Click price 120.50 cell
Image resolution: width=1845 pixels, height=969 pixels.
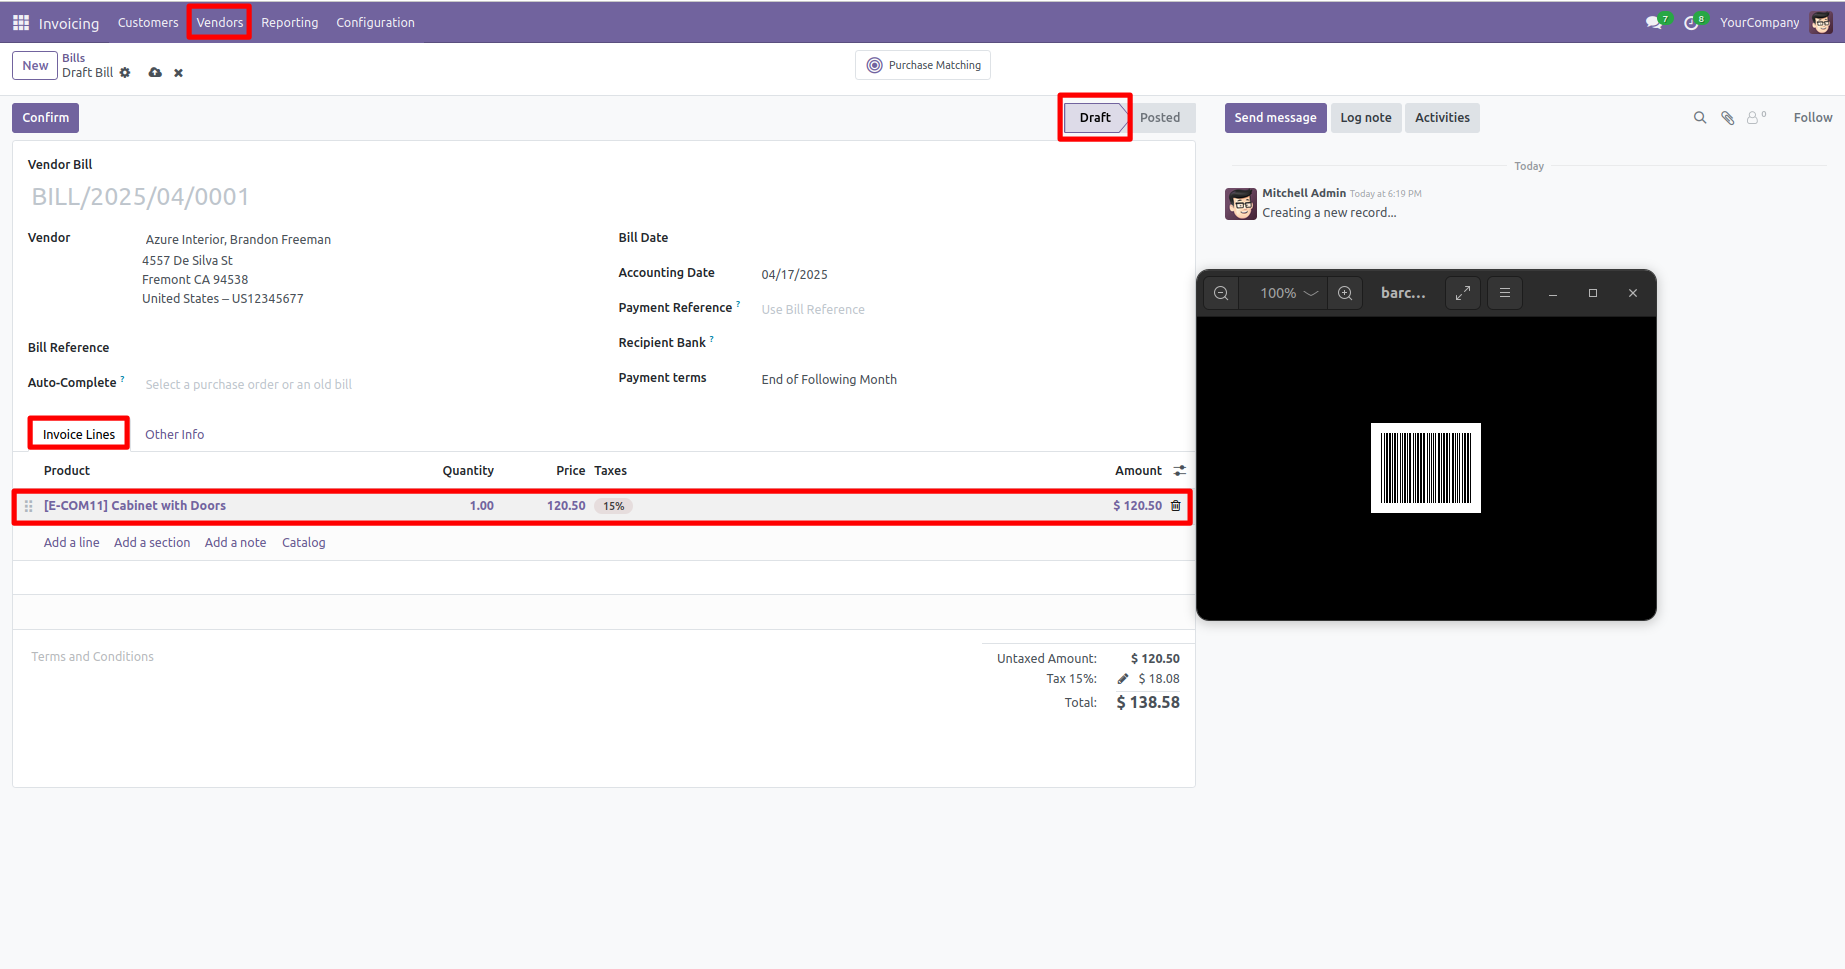tap(566, 506)
